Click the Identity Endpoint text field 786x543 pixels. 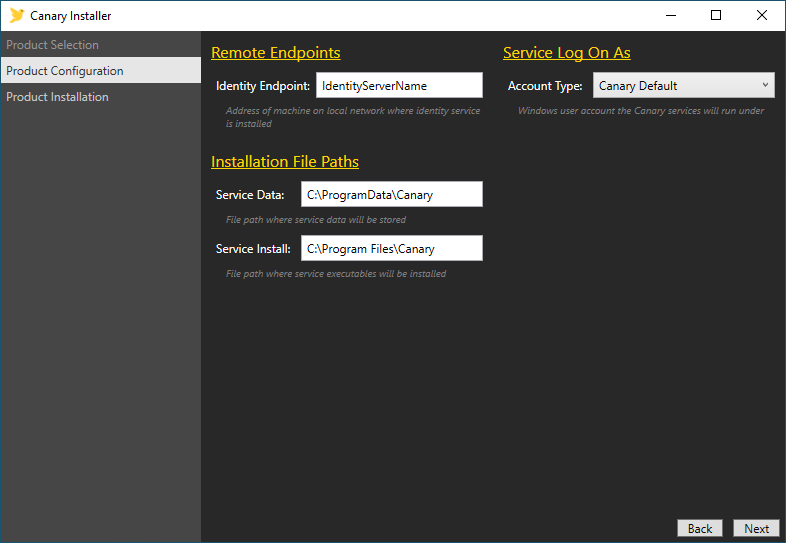tap(399, 86)
